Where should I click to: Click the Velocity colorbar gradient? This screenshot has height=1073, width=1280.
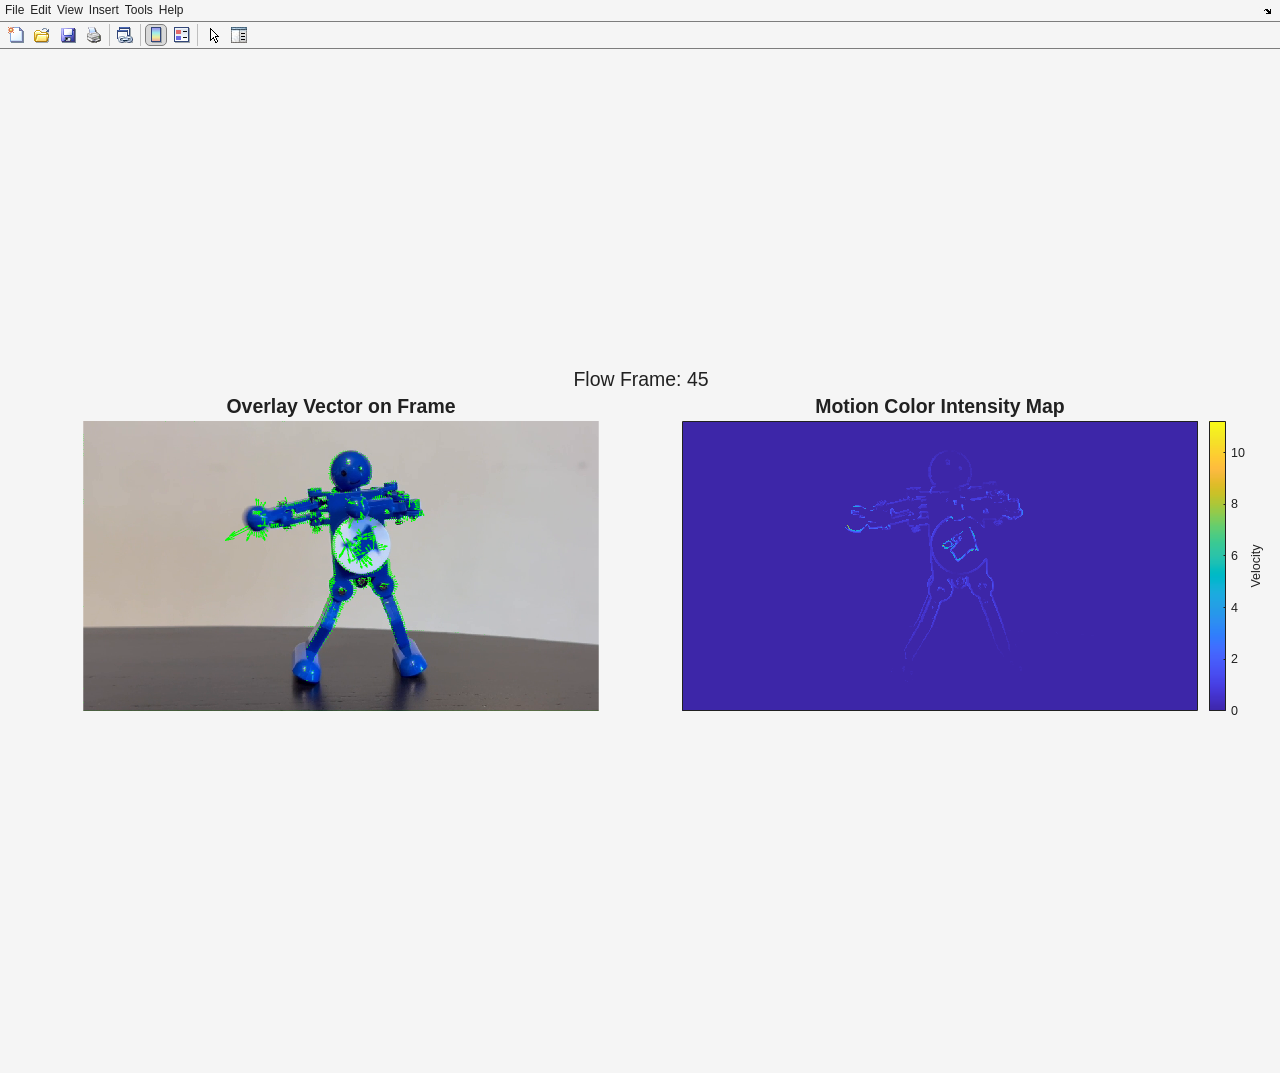(x=1217, y=566)
